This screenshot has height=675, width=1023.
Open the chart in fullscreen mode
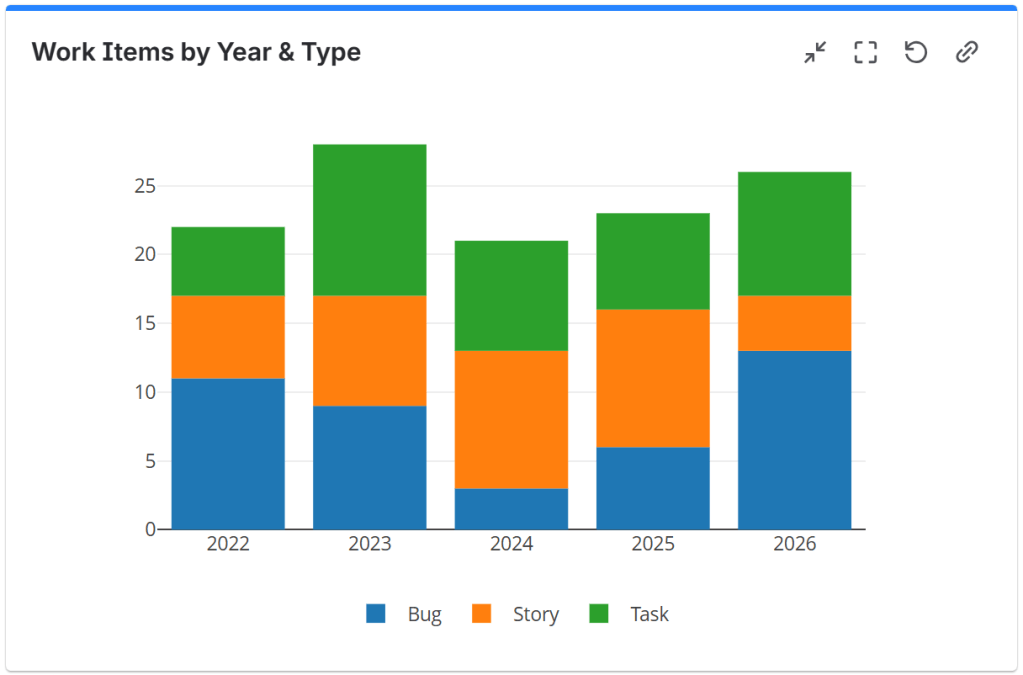click(865, 52)
